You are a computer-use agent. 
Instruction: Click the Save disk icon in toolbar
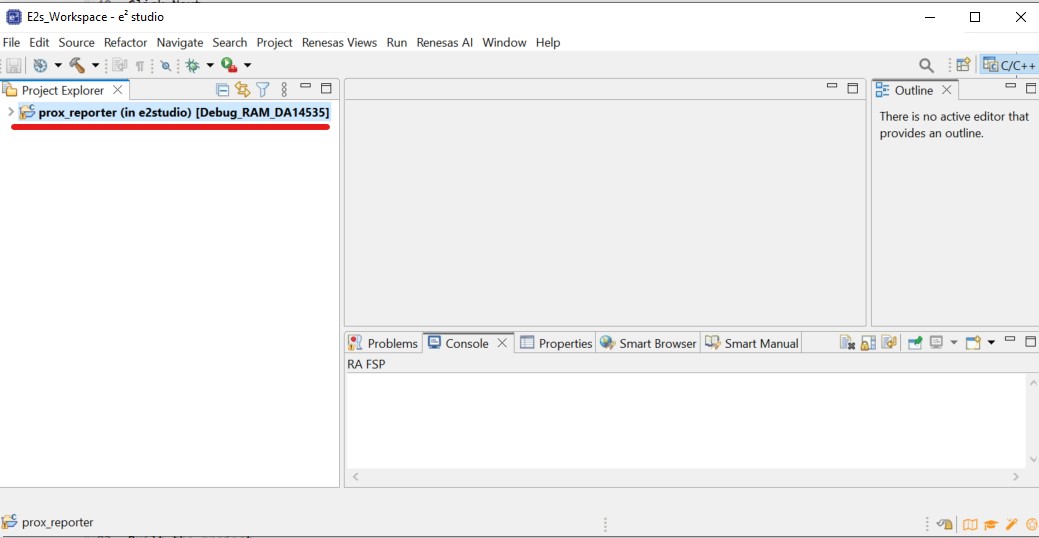(x=13, y=65)
